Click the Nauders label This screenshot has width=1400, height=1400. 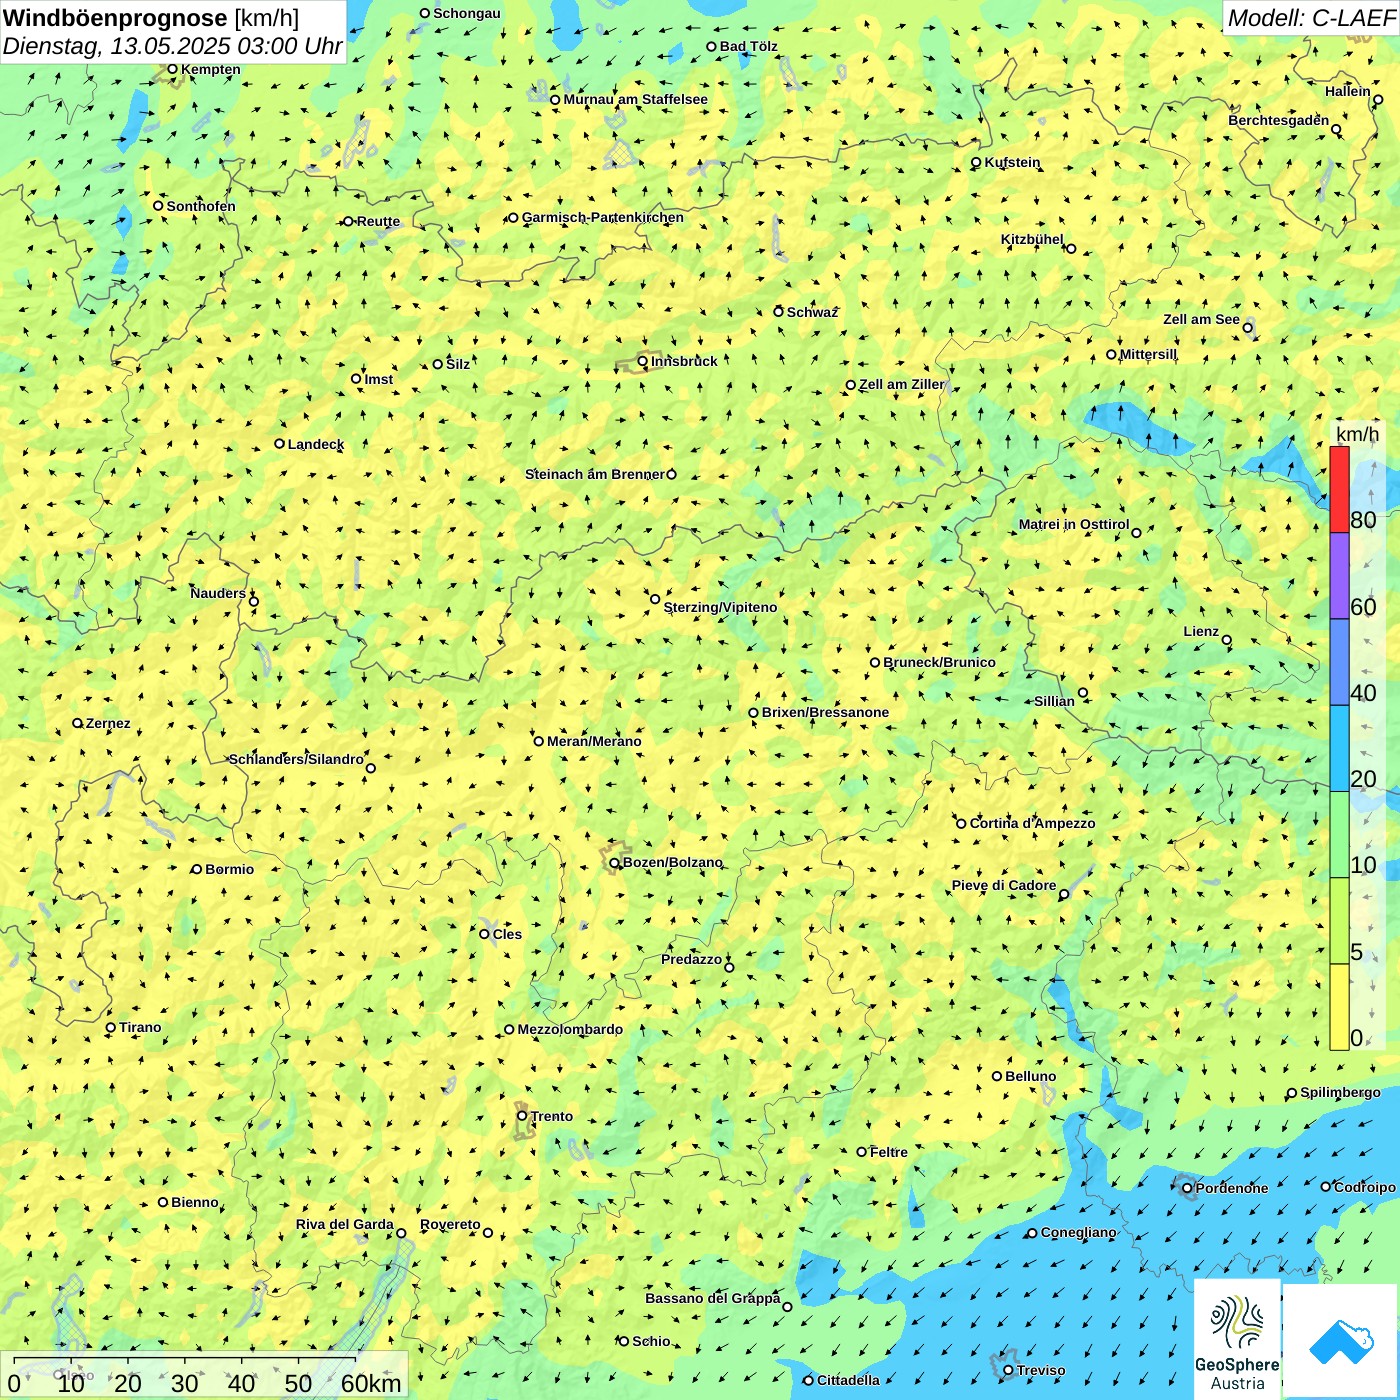coord(218,593)
